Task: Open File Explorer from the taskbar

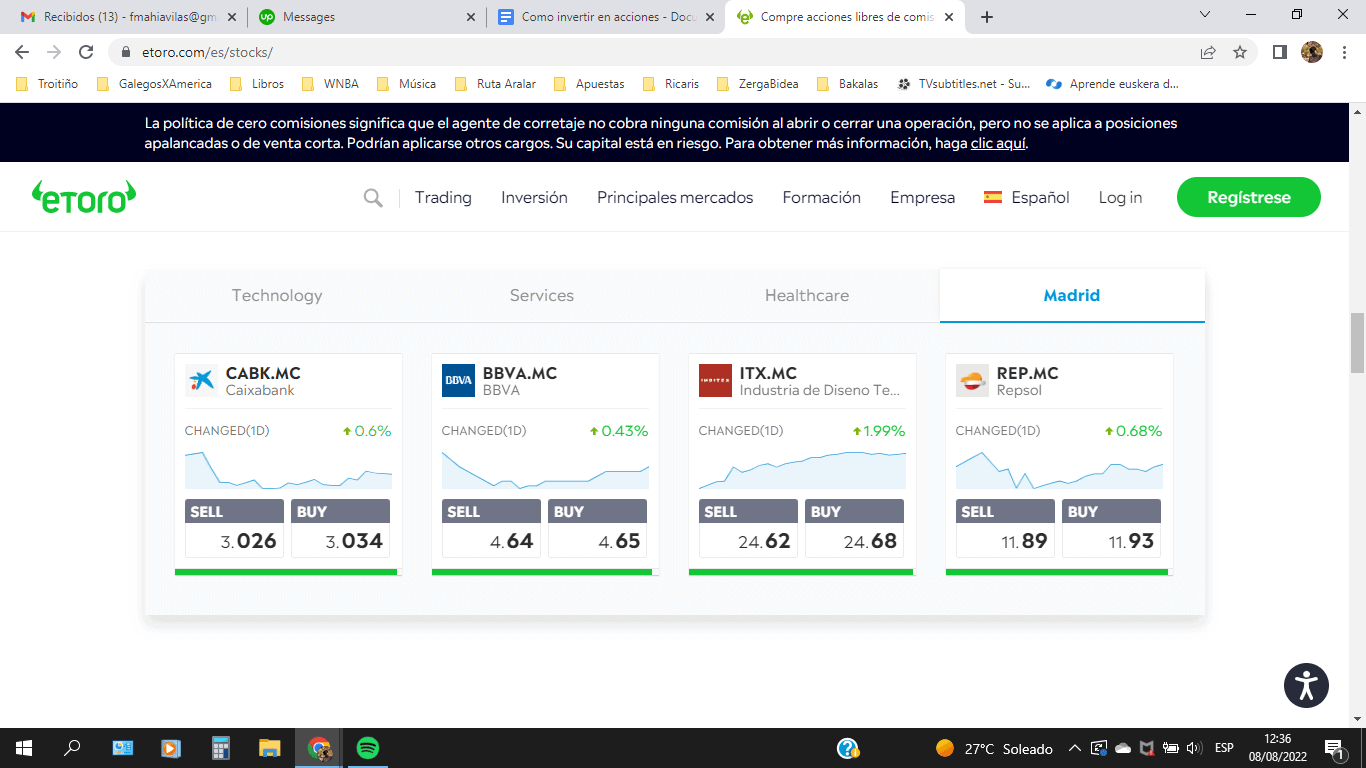Action: click(270, 748)
